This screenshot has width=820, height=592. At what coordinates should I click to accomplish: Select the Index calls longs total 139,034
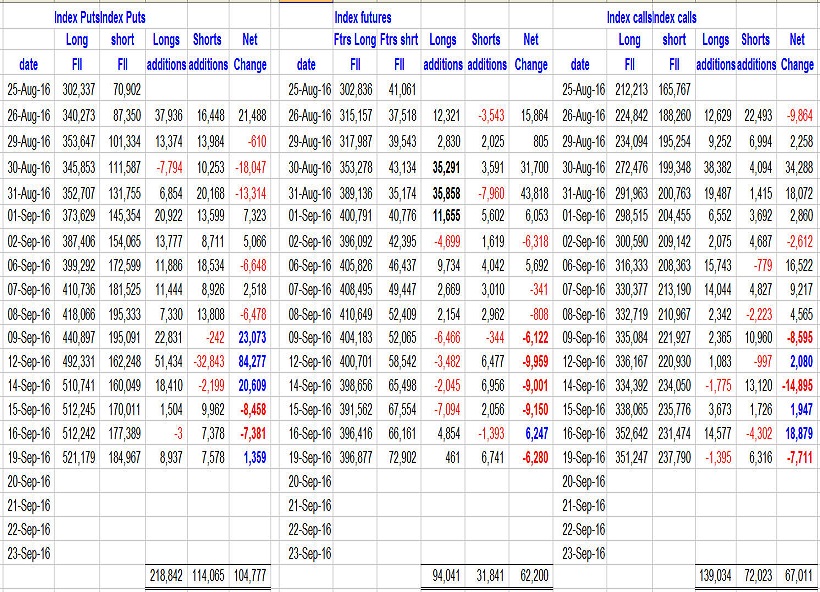point(715,576)
